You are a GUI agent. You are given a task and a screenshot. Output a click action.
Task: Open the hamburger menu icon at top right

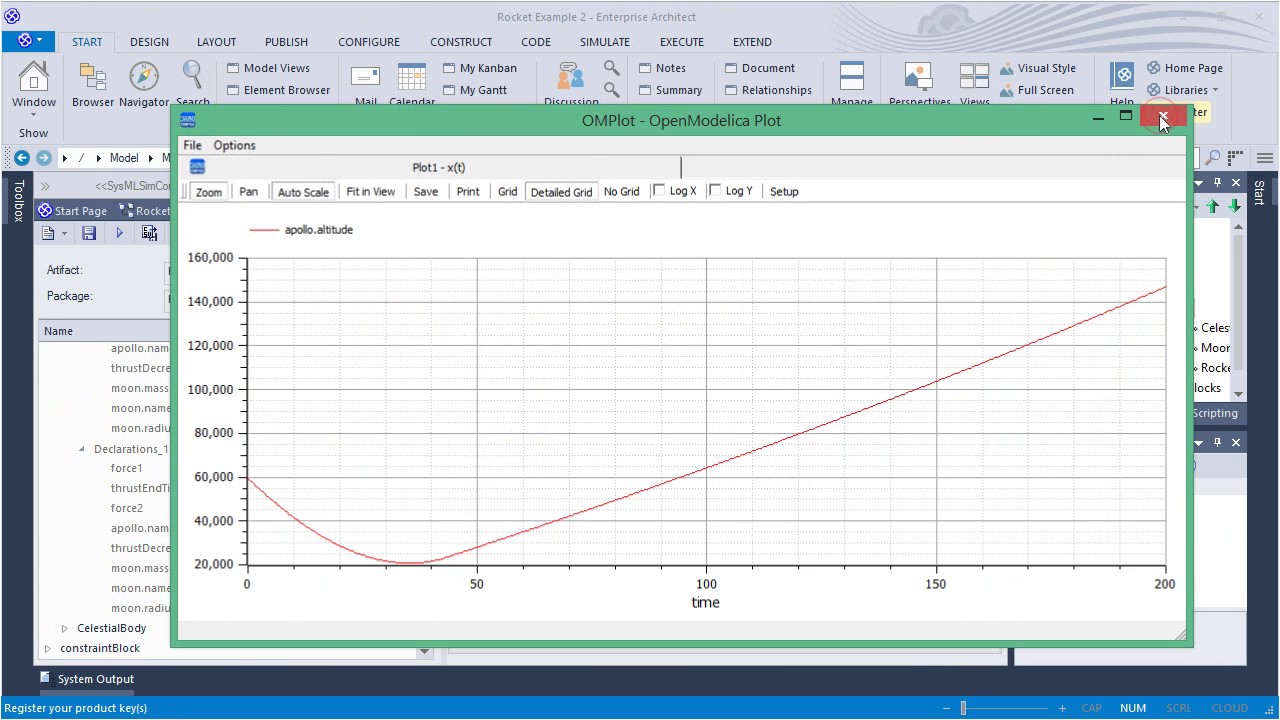(x=1265, y=158)
